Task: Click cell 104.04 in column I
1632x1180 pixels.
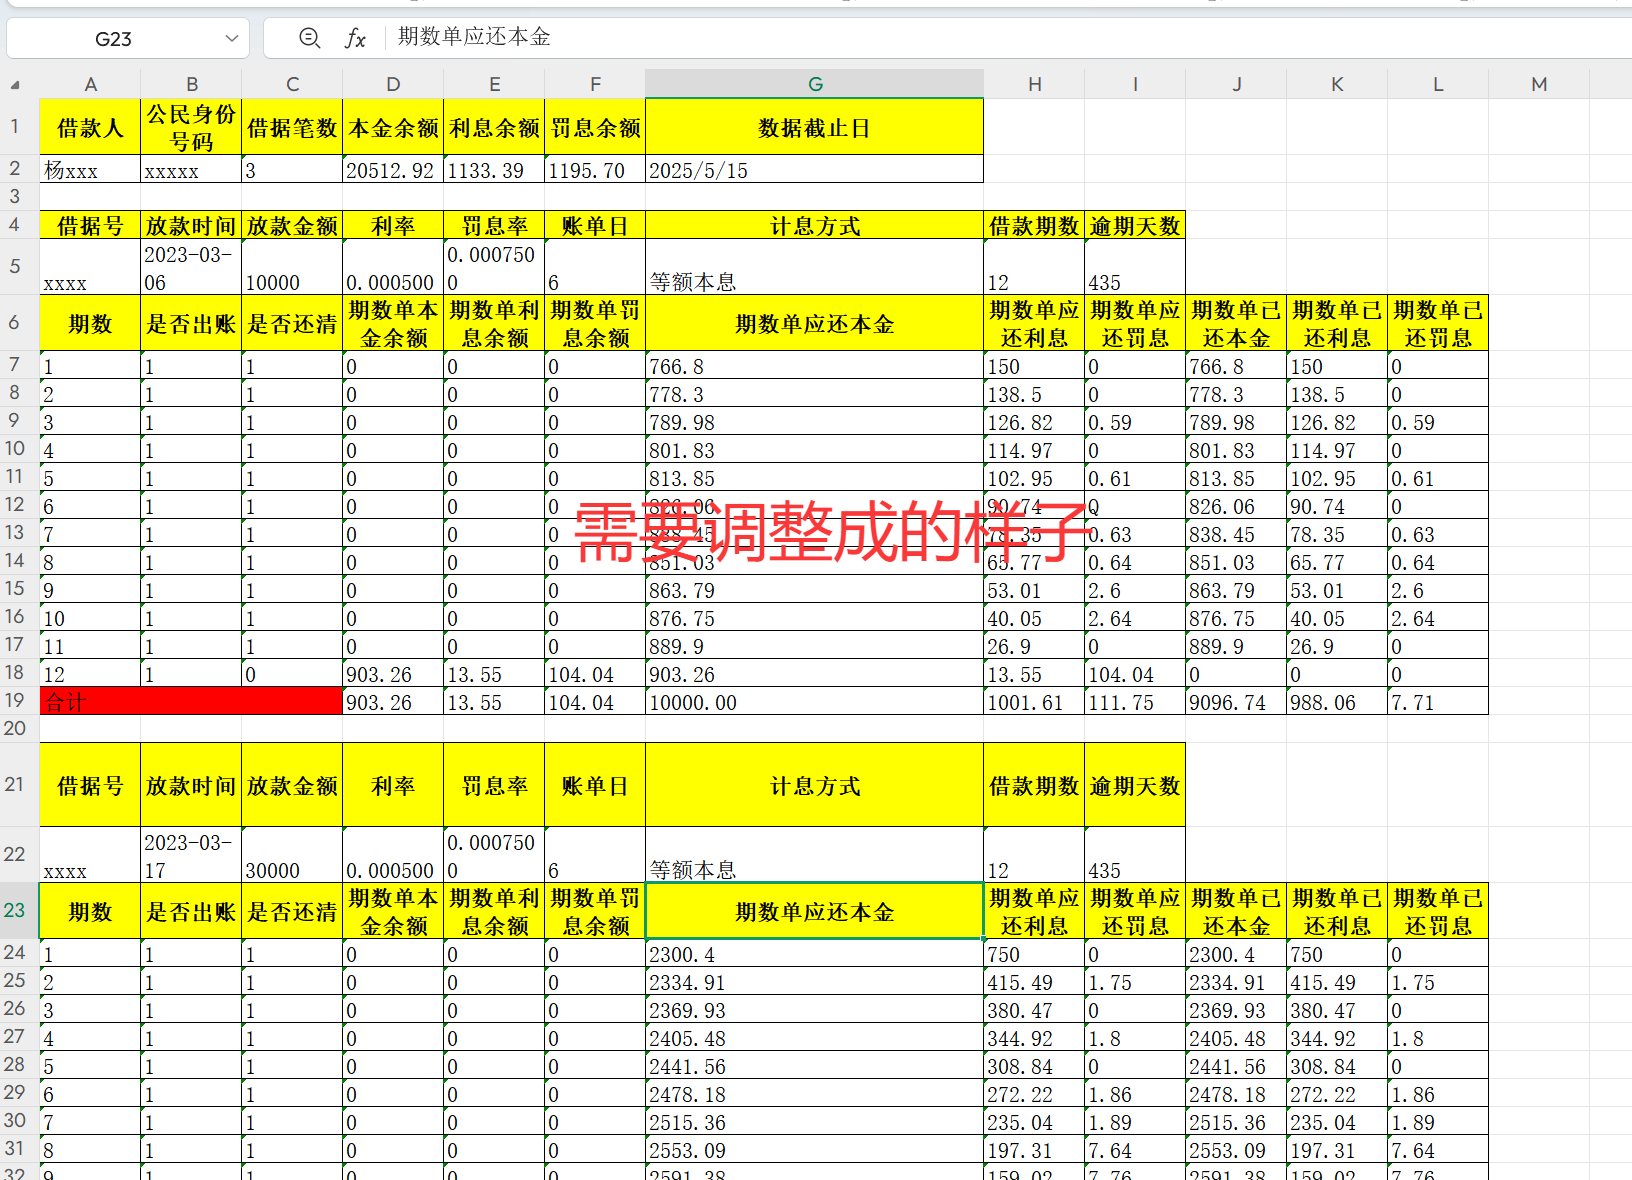Action: coord(1135,673)
